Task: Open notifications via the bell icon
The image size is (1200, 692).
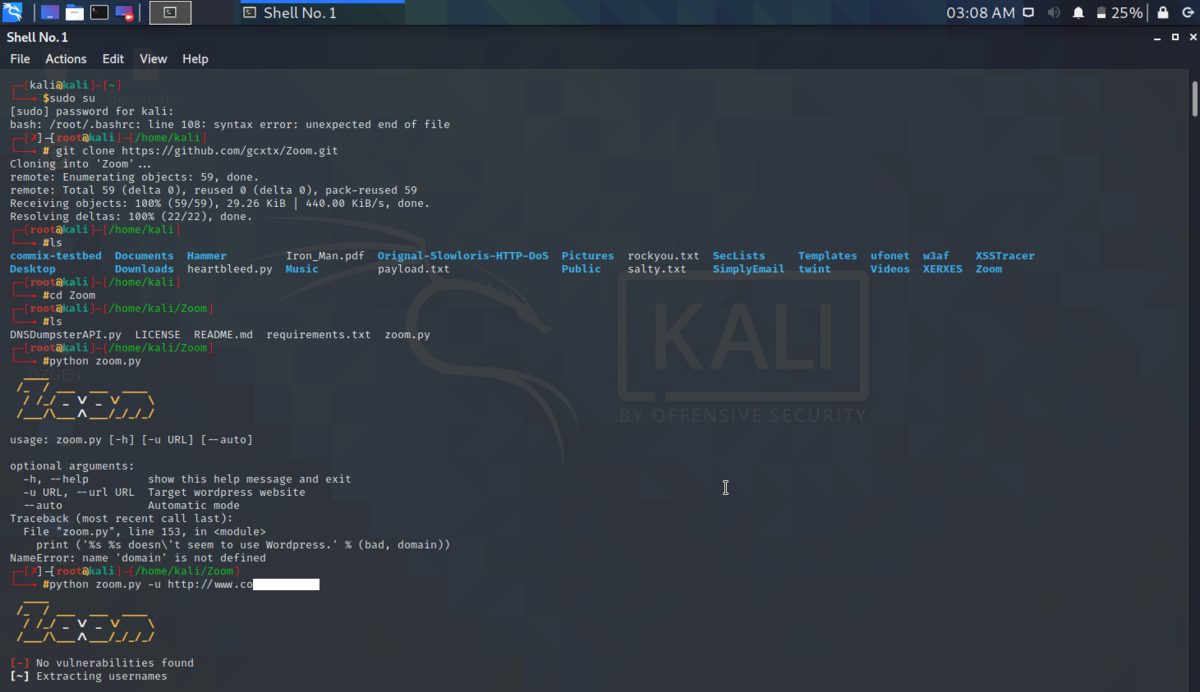Action: click(1079, 13)
